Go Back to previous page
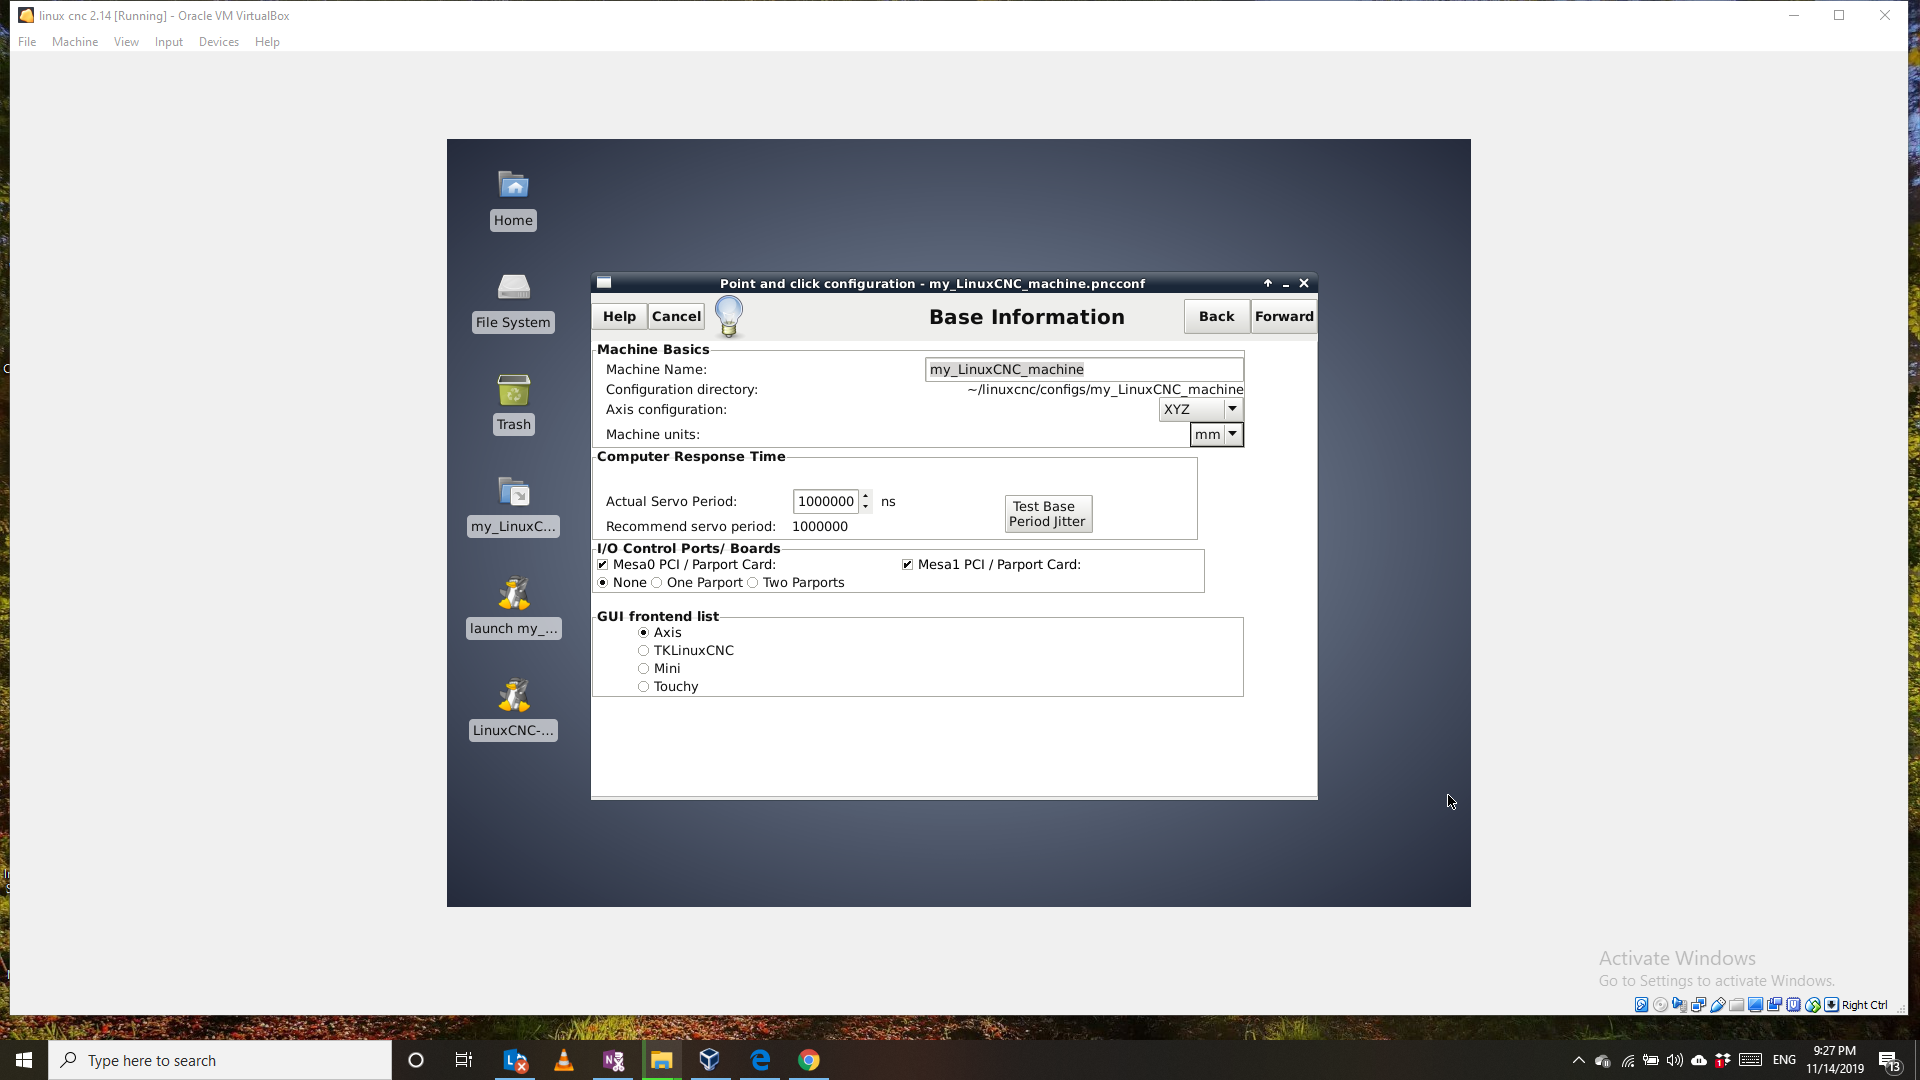This screenshot has width=1920, height=1080. [x=1217, y=316]
